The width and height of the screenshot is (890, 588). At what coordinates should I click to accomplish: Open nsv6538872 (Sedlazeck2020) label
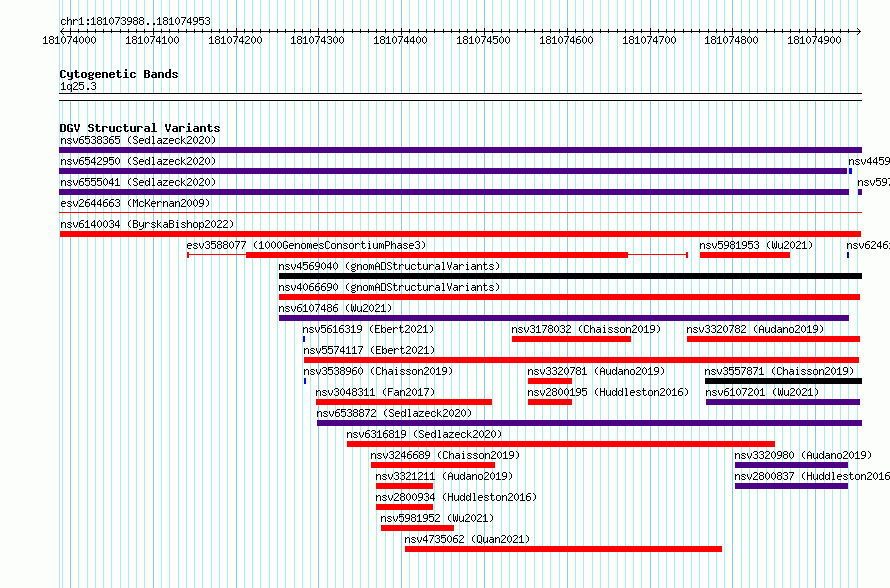tap(394, 413)
